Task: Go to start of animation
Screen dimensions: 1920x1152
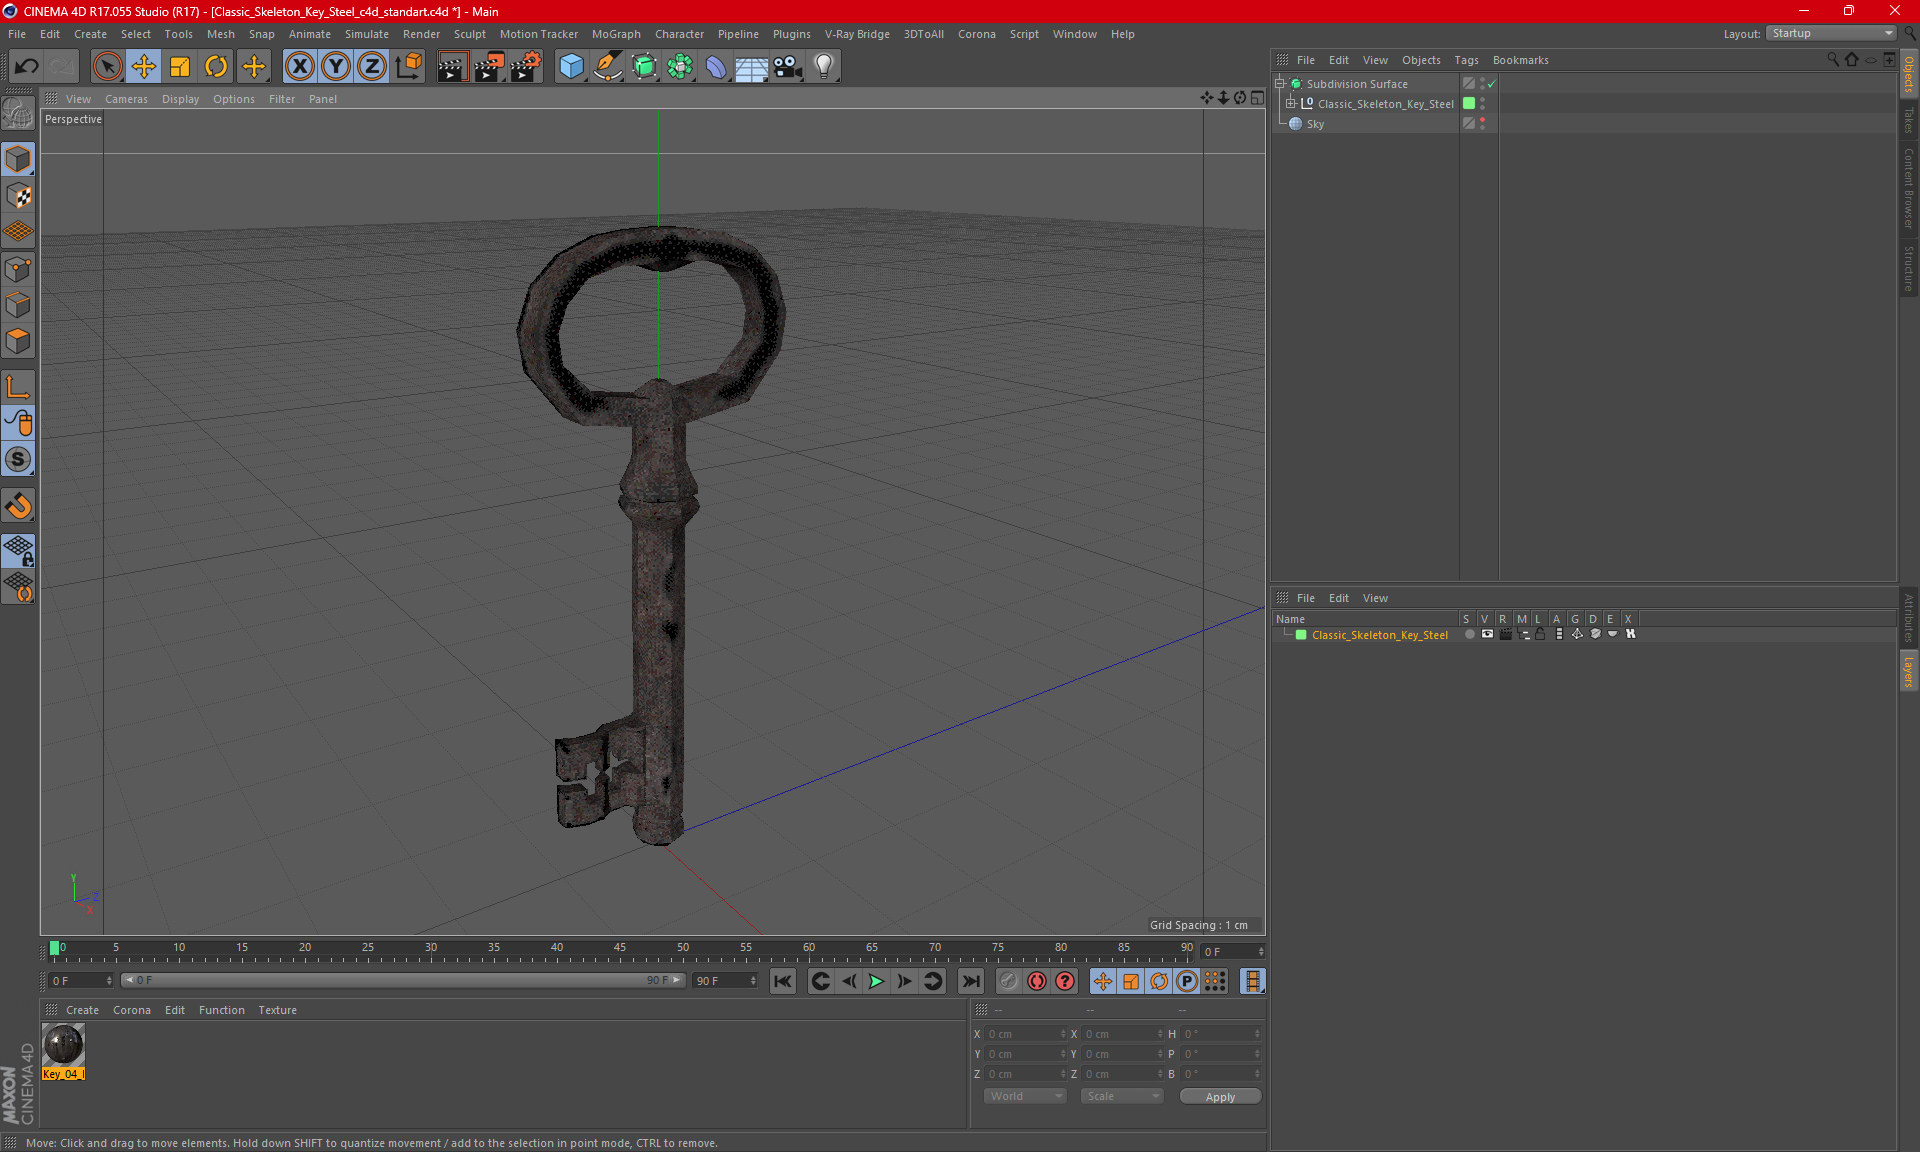Action: pos(783,982)
